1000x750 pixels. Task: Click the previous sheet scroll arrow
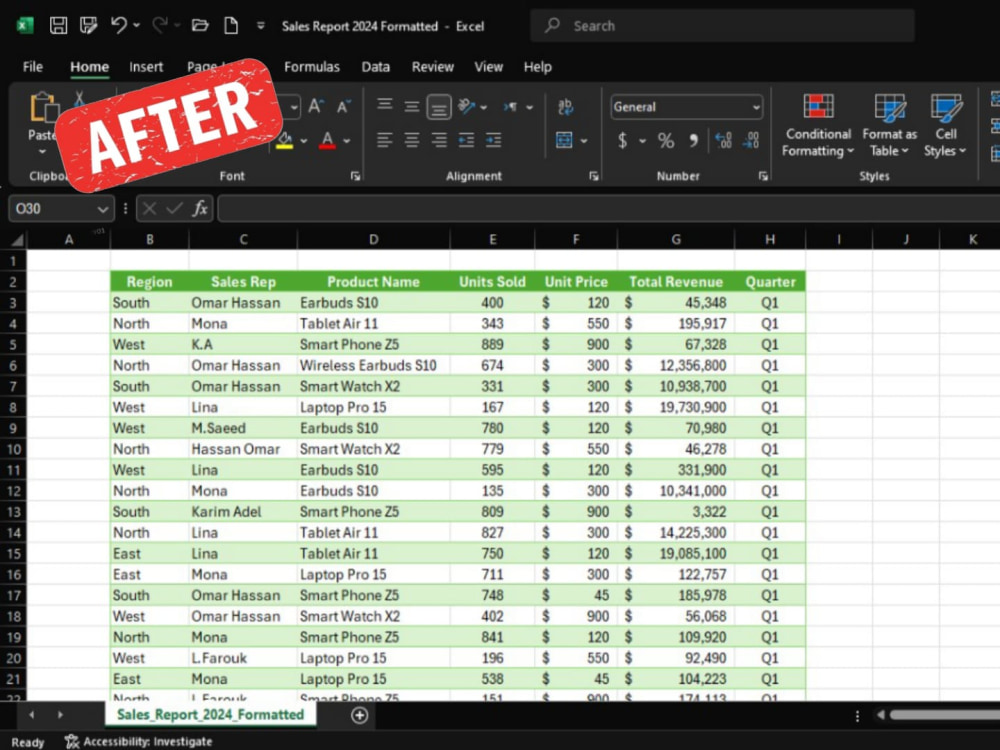[31, 715]
